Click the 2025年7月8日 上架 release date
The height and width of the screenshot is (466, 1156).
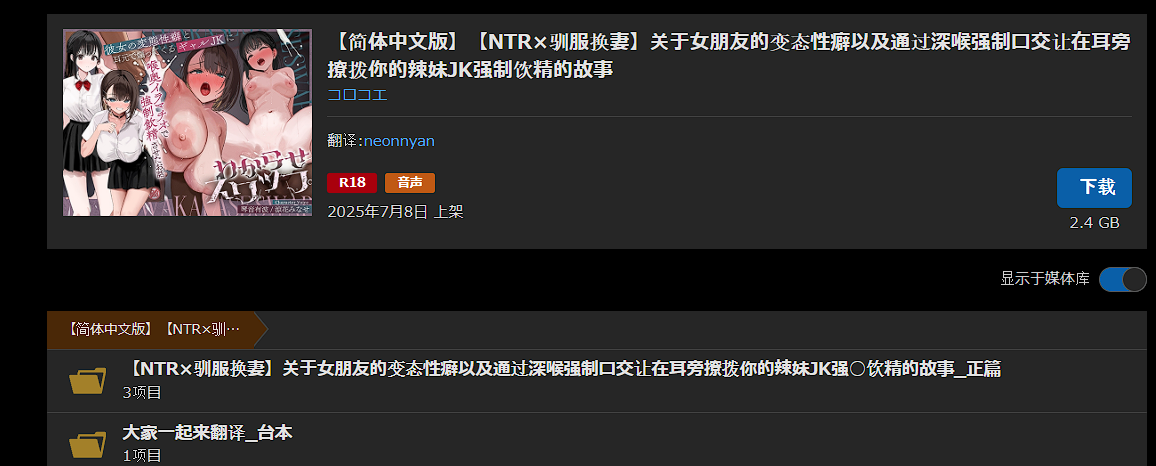(395, 212)
